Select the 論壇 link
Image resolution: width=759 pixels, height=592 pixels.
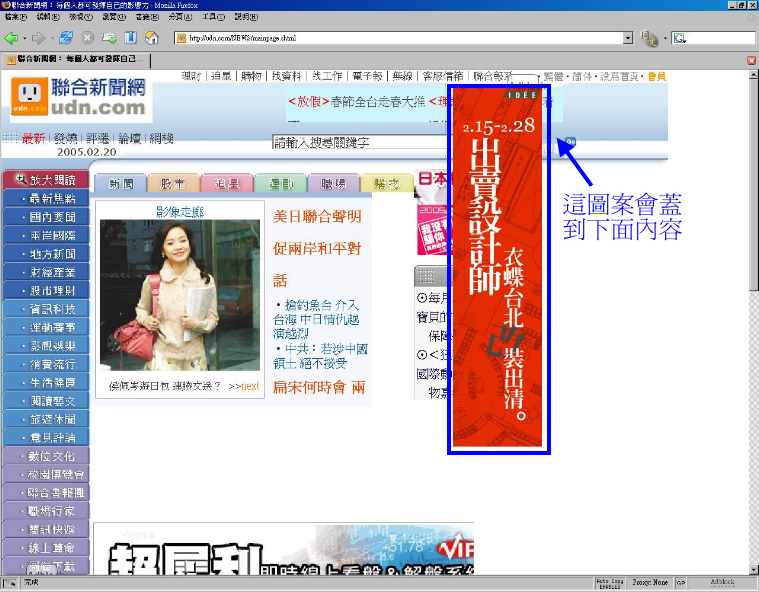[x=129, y=138]
